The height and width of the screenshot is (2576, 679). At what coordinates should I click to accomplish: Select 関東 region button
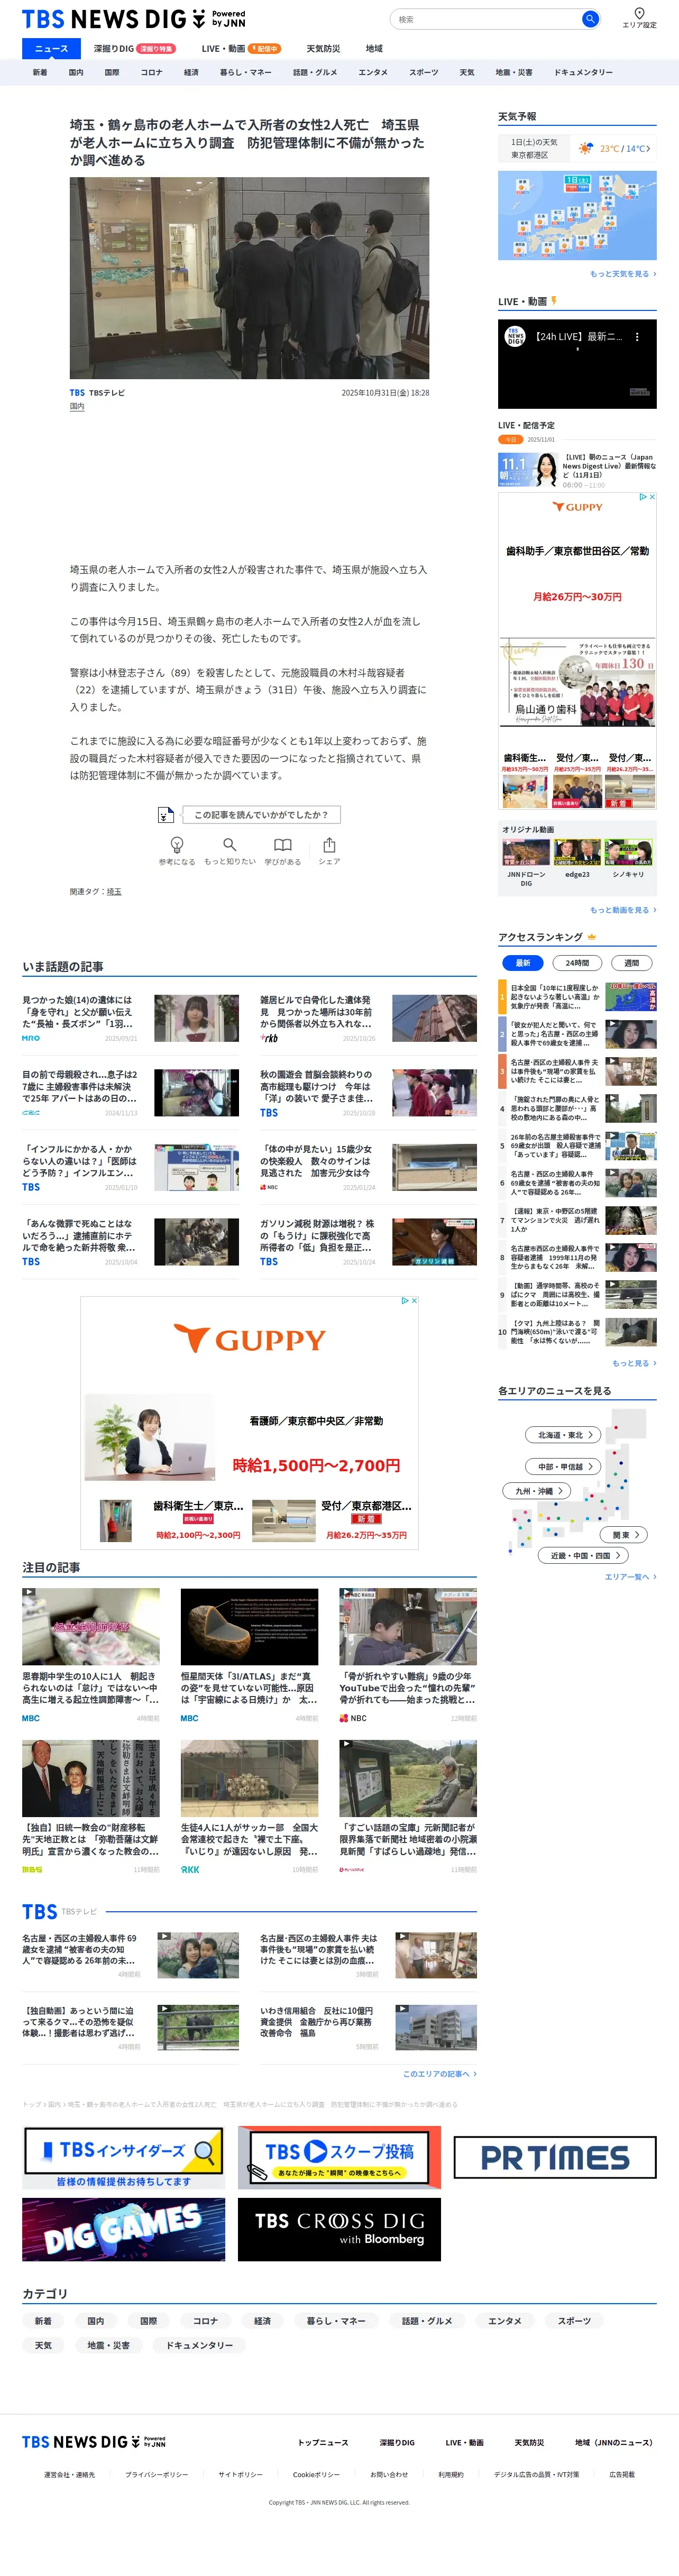click(x=625, y=1535)
